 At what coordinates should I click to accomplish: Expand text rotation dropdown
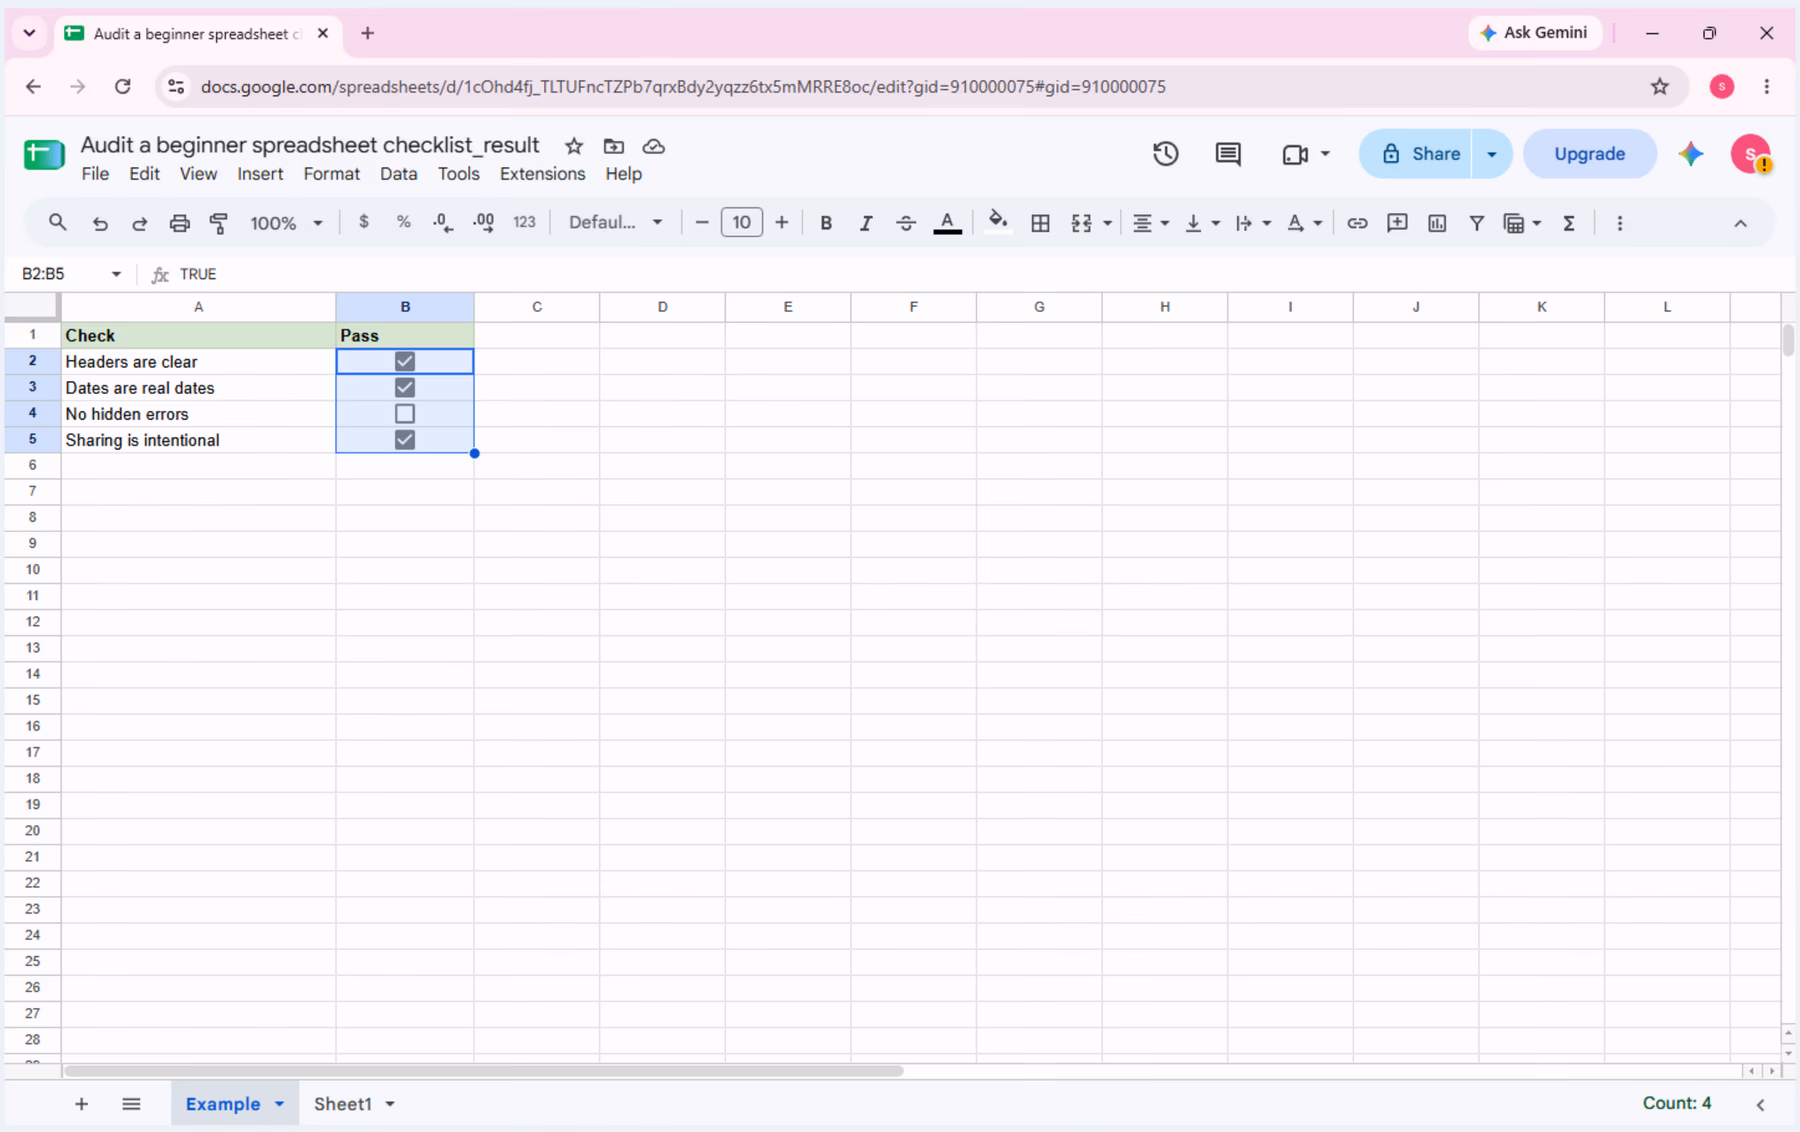click(x=1318, y=223)
